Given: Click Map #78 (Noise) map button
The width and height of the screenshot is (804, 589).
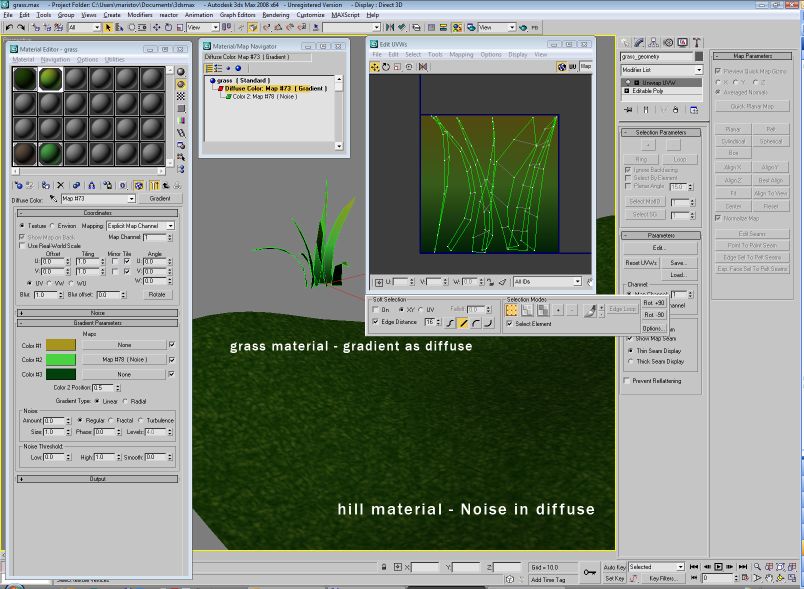Looking at the screenshot, I should click(124, 359).
